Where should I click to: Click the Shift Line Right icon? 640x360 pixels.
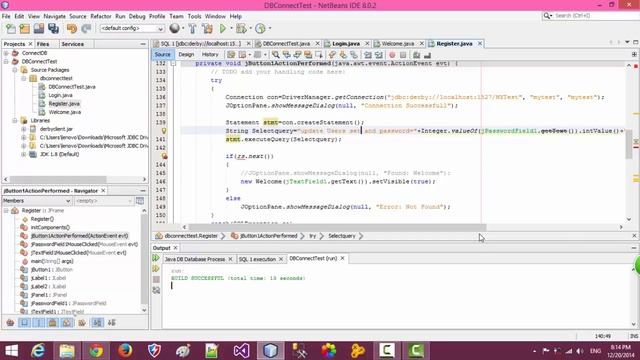click(x=378, y=55)
